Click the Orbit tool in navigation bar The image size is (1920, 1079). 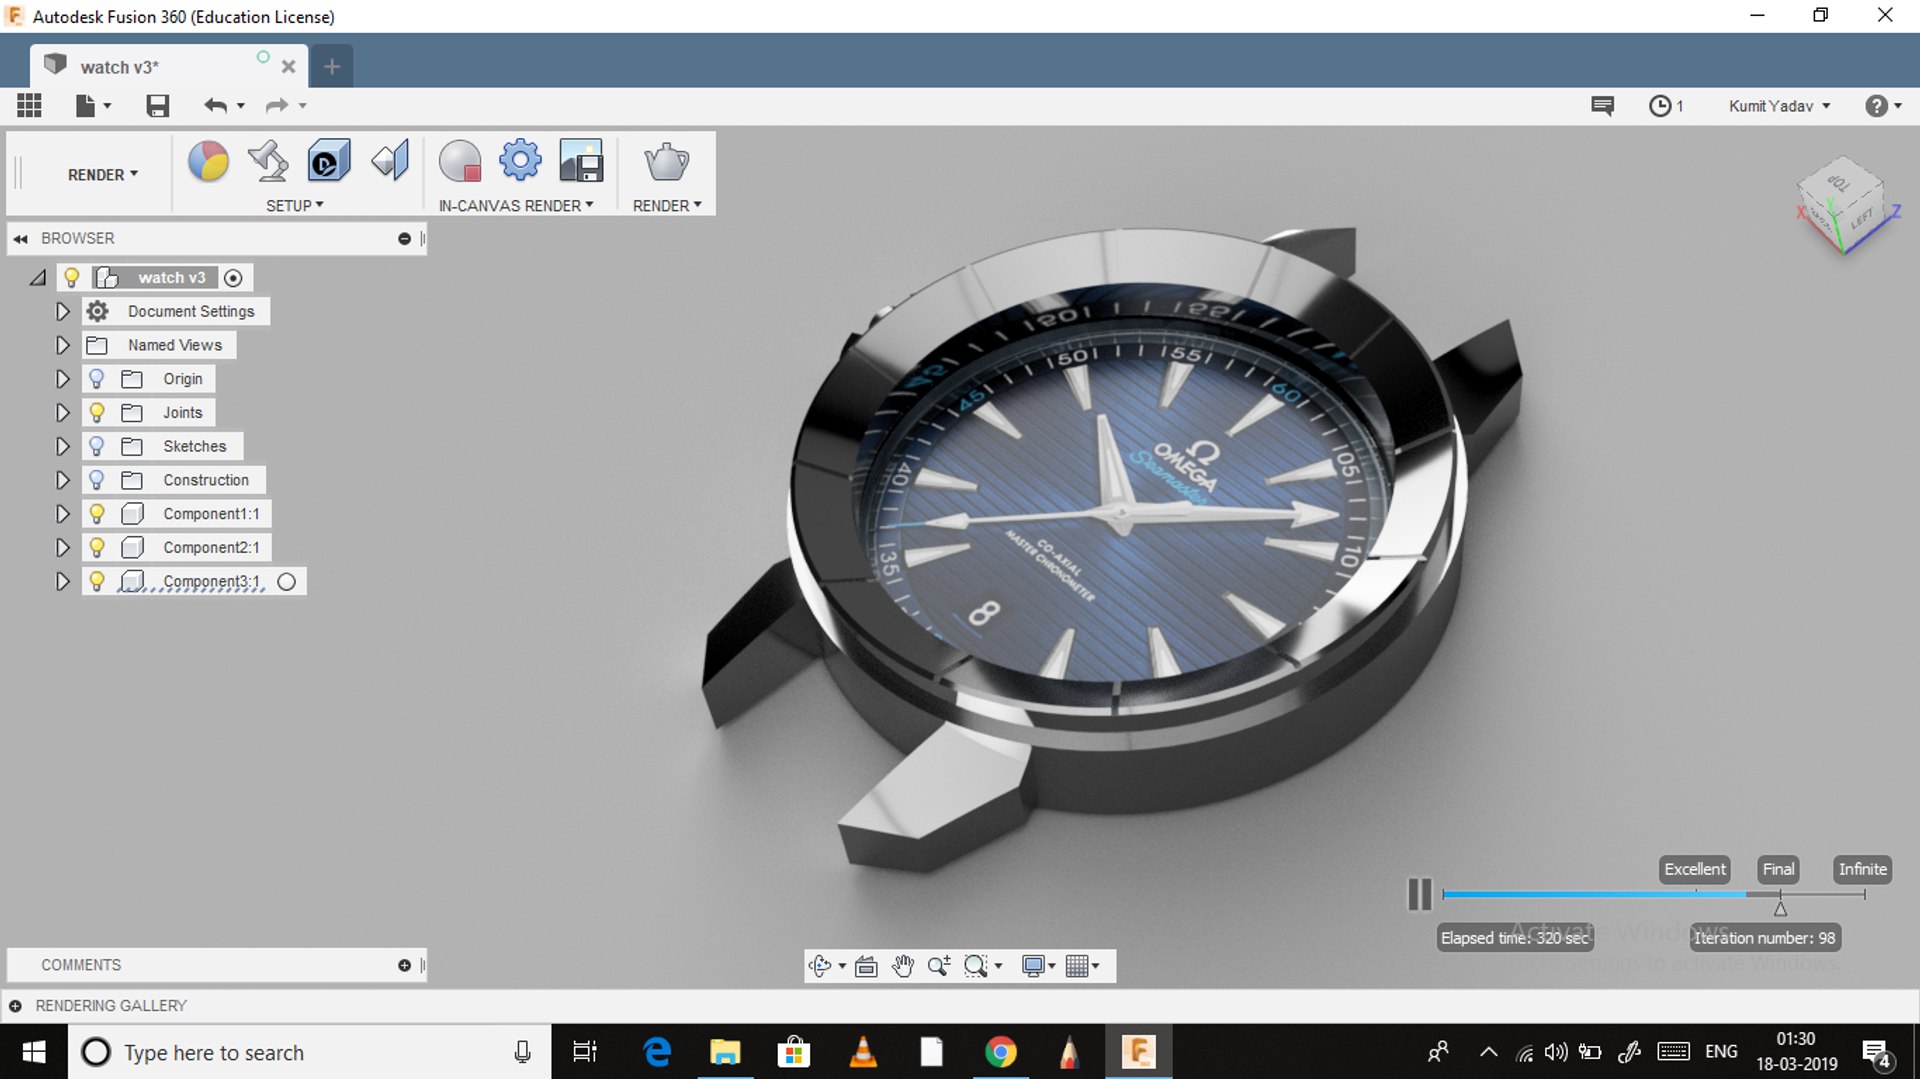click(821, 966)
